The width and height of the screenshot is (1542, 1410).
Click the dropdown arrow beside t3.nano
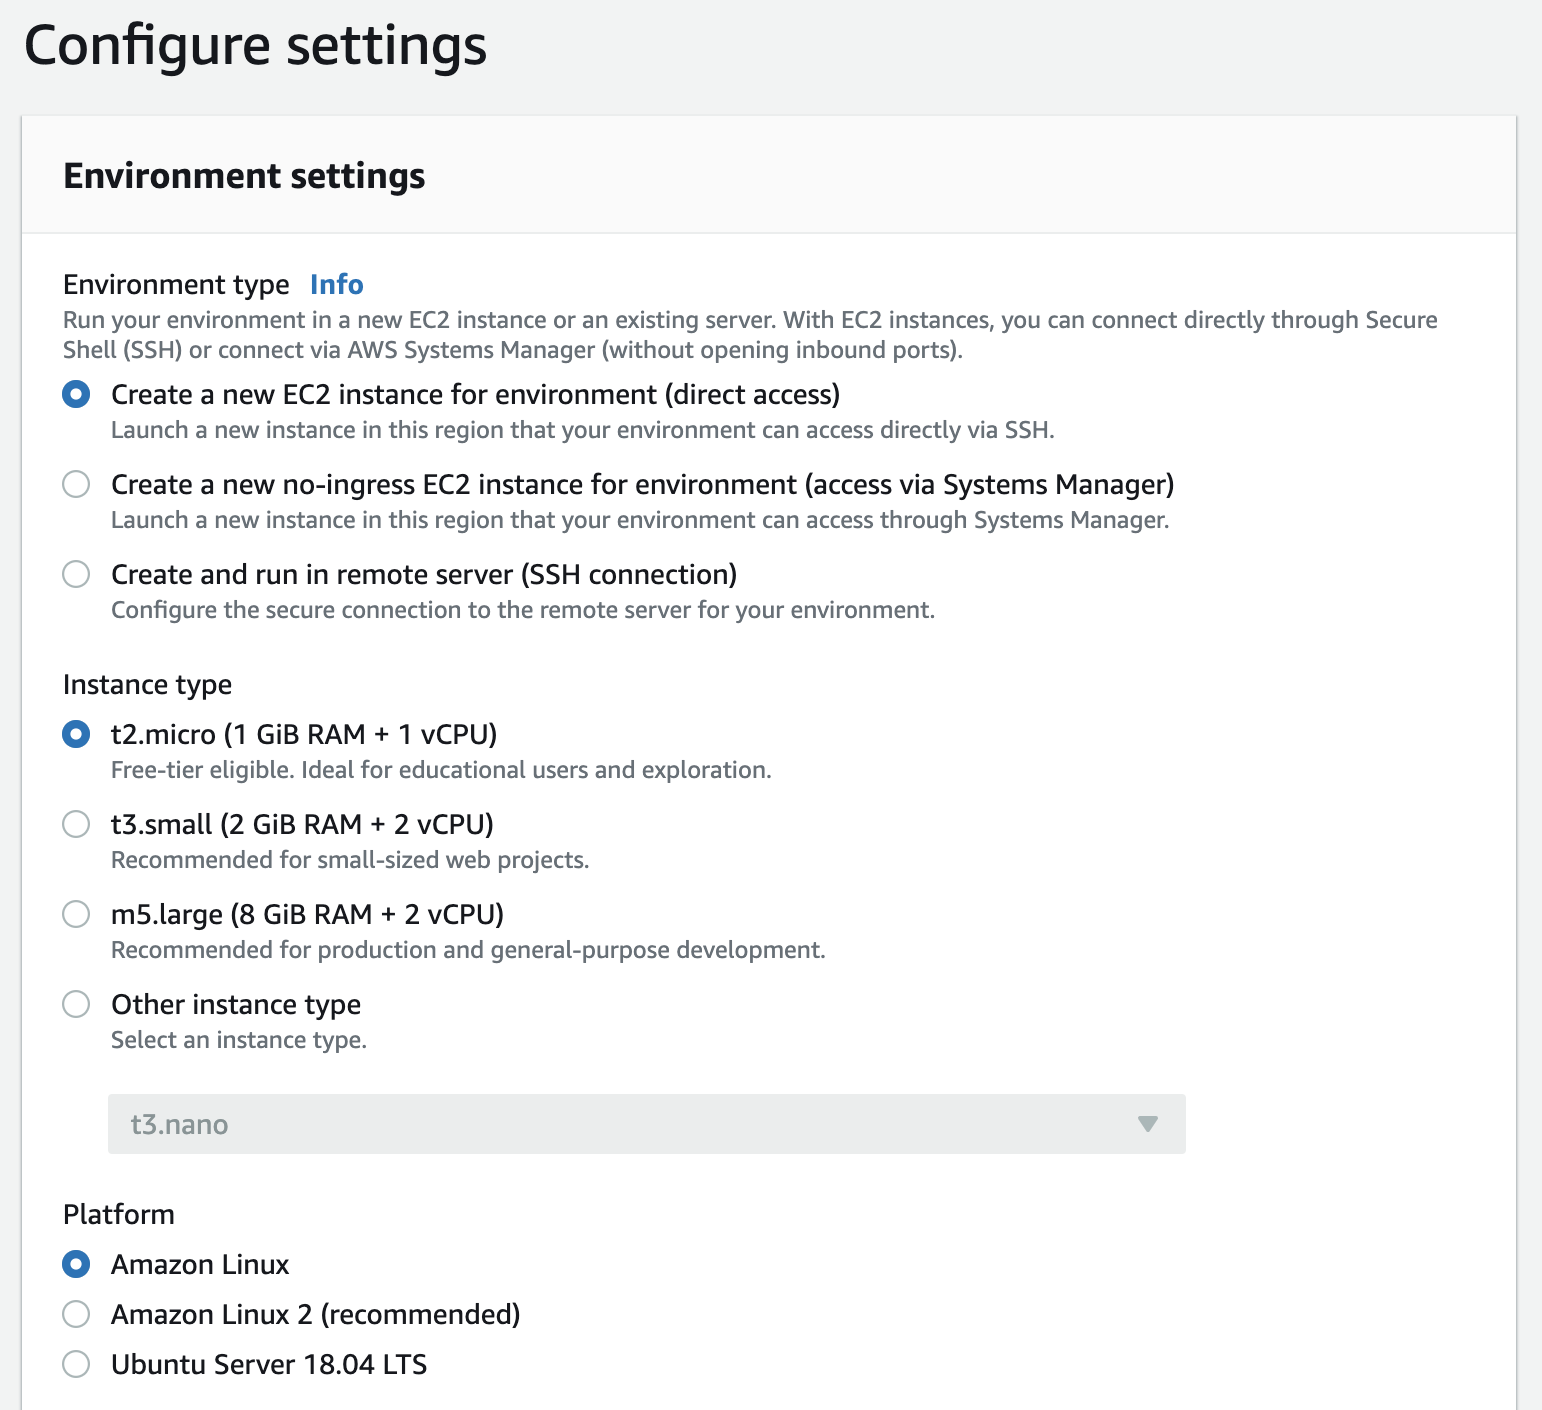(1148, 1124)
